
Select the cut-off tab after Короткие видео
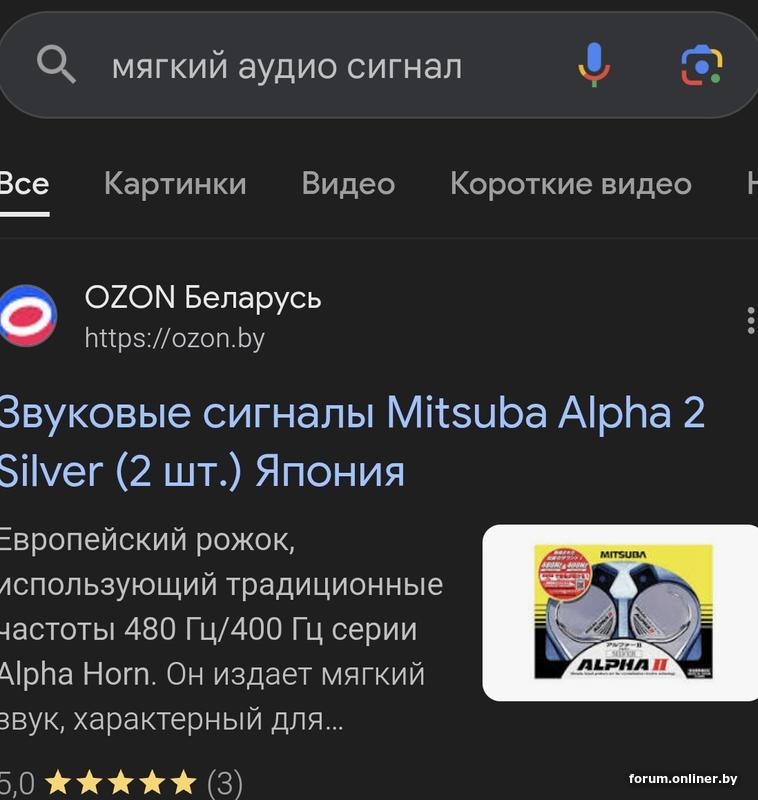[752, 184]
